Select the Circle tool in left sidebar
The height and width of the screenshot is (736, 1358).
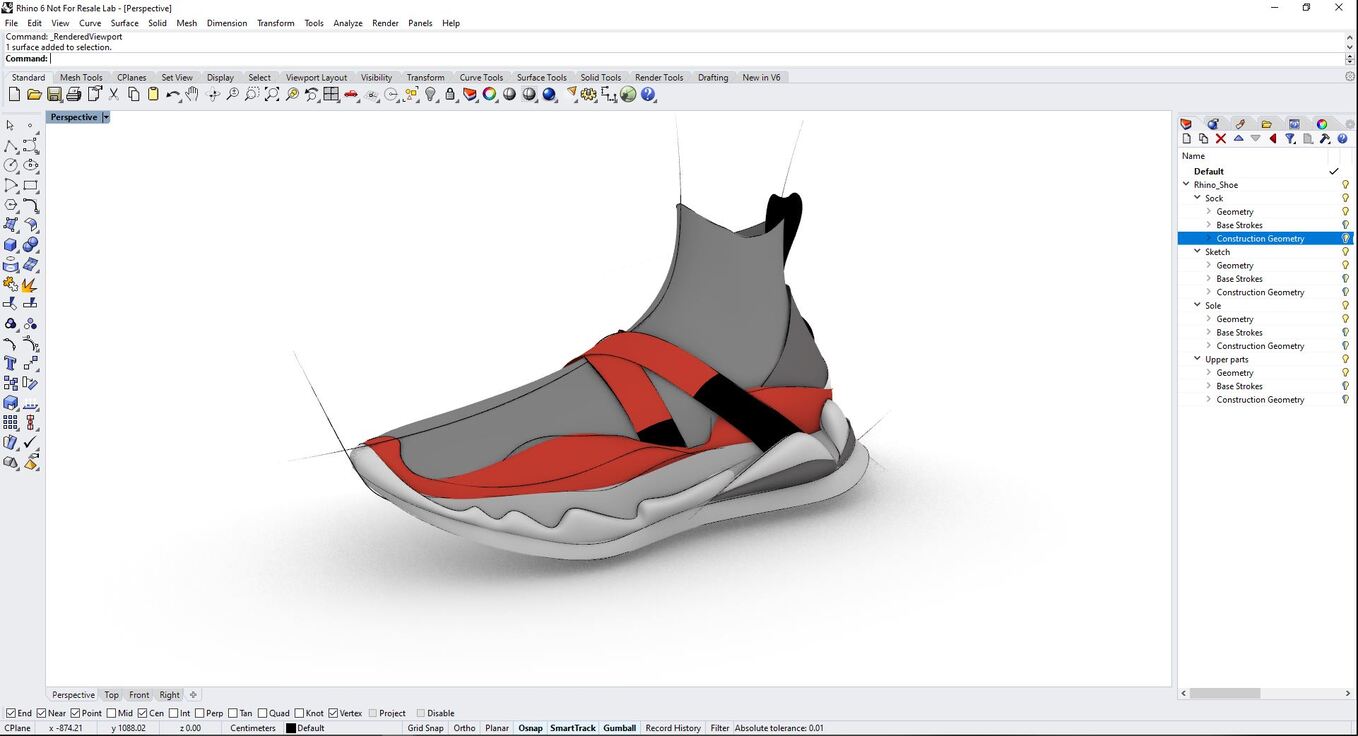[10, 165]
